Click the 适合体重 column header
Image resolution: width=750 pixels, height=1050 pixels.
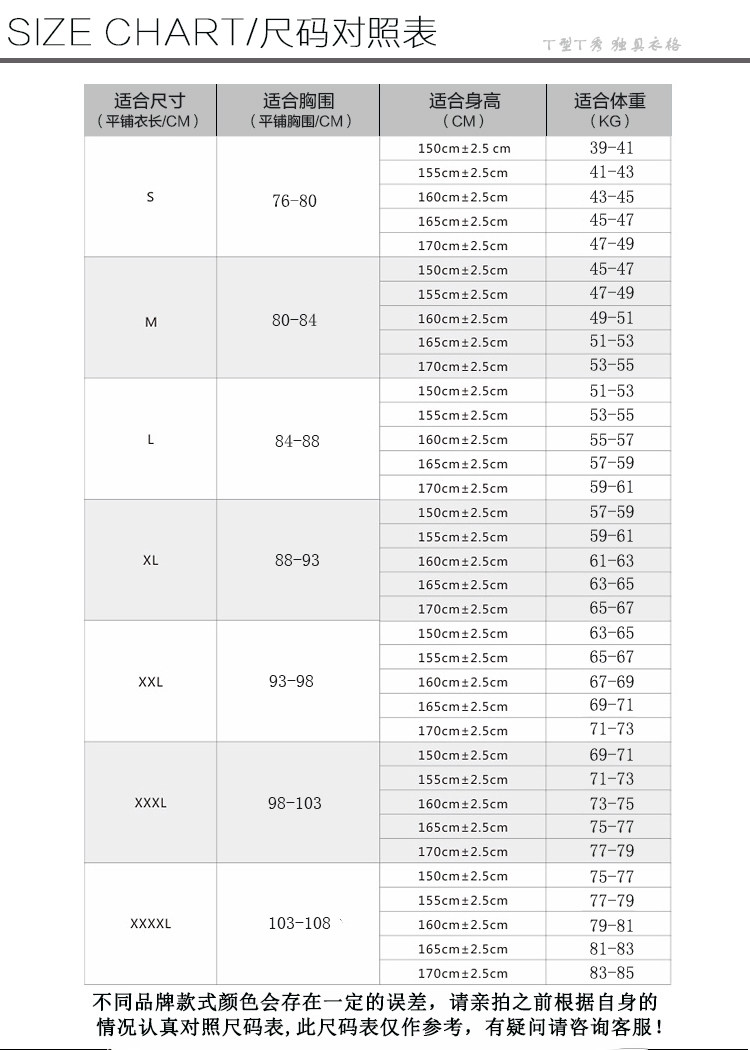pos(609,110)
